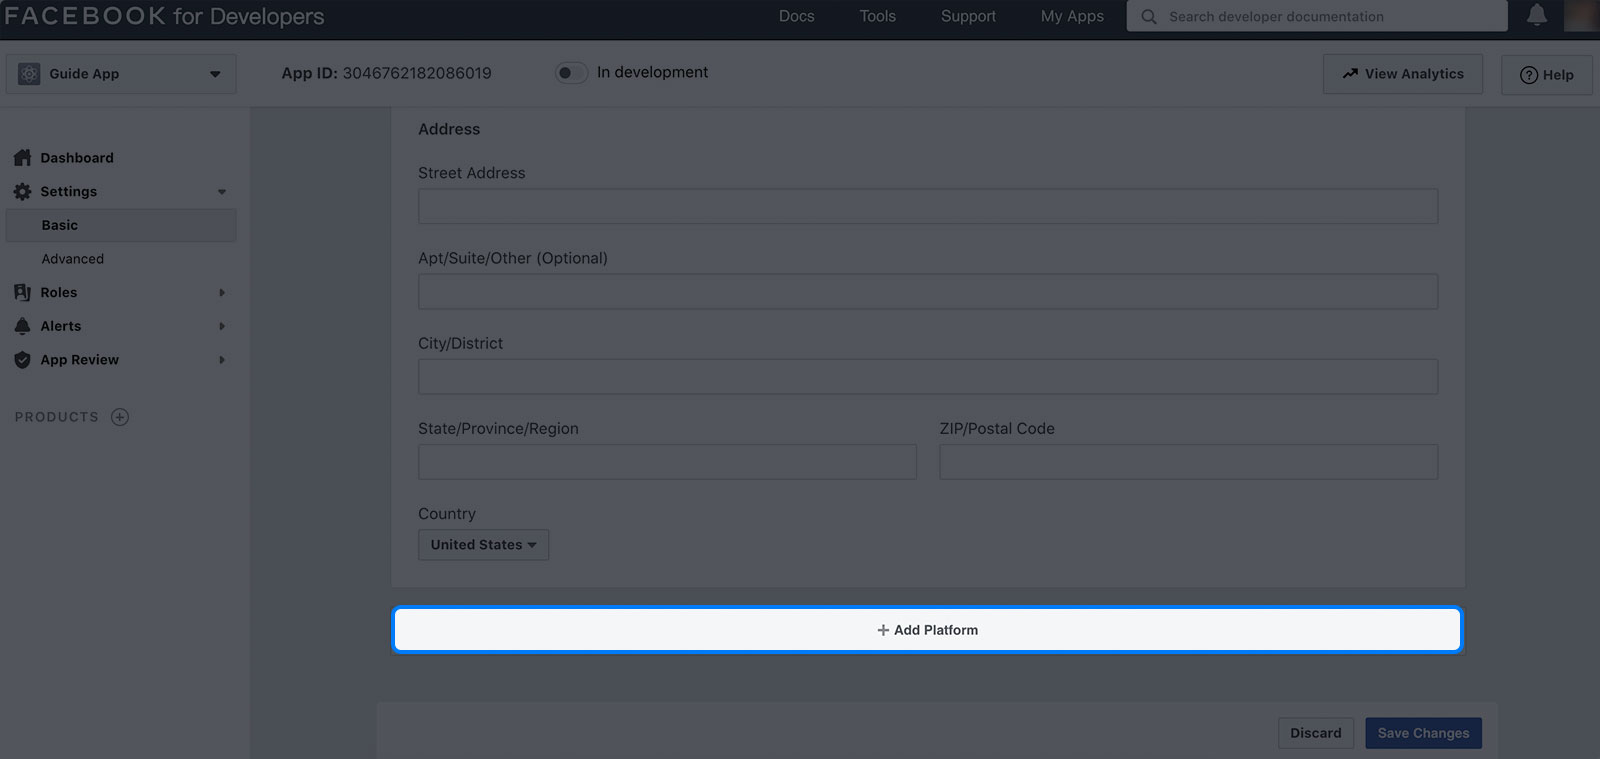
Task: Expand the App Review submenu arrow
Action: click(222, 360)
